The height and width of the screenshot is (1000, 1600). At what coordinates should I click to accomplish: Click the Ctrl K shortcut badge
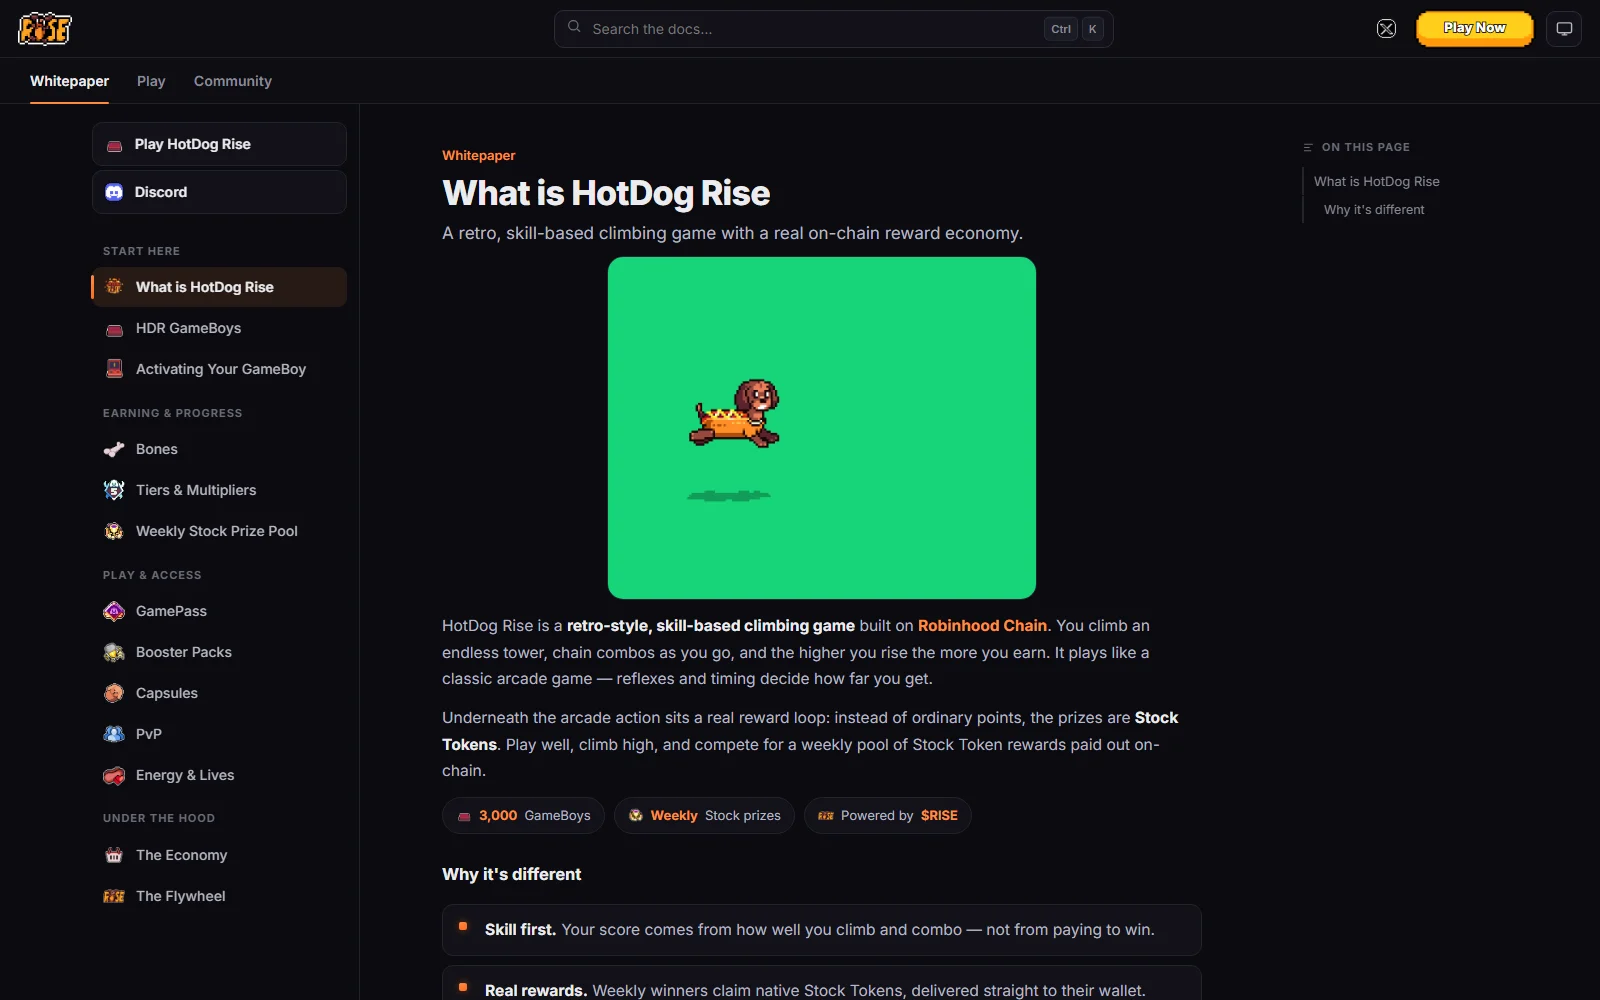(x=1074, y=29)
